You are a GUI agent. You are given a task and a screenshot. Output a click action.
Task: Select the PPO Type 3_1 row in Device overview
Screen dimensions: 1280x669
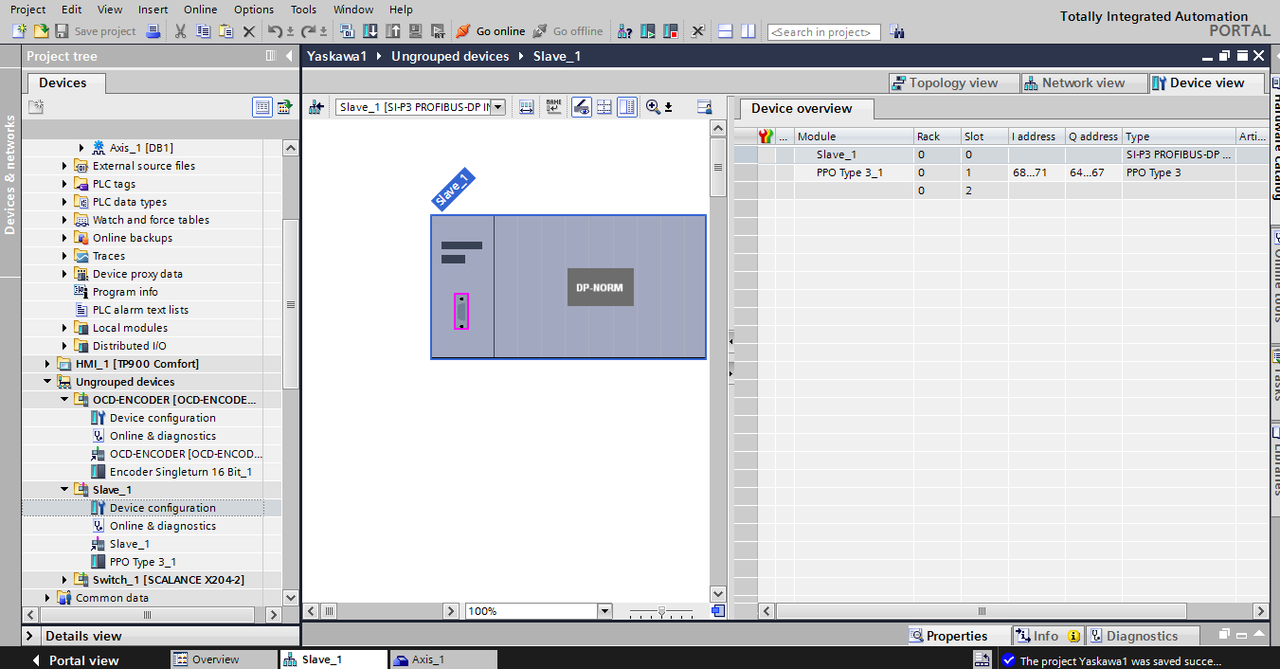[1001, 173]
